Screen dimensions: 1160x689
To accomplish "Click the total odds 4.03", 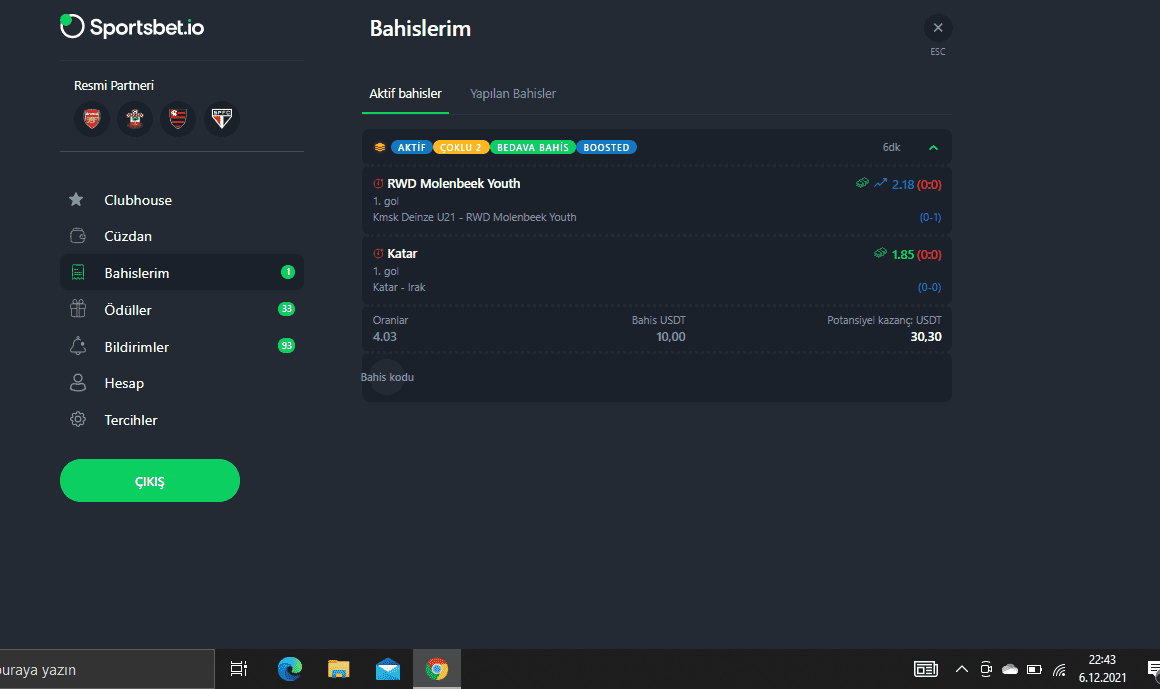I will pos(385,337).
